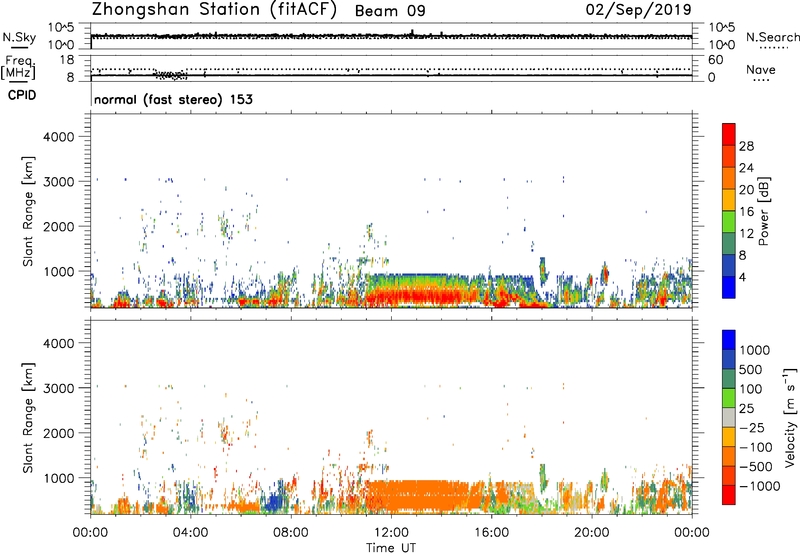The height and width of the screenshot is (554, 800).
Task: Click 'Slant Range [km]' label of velocity panel
Action: coord(28,418)
